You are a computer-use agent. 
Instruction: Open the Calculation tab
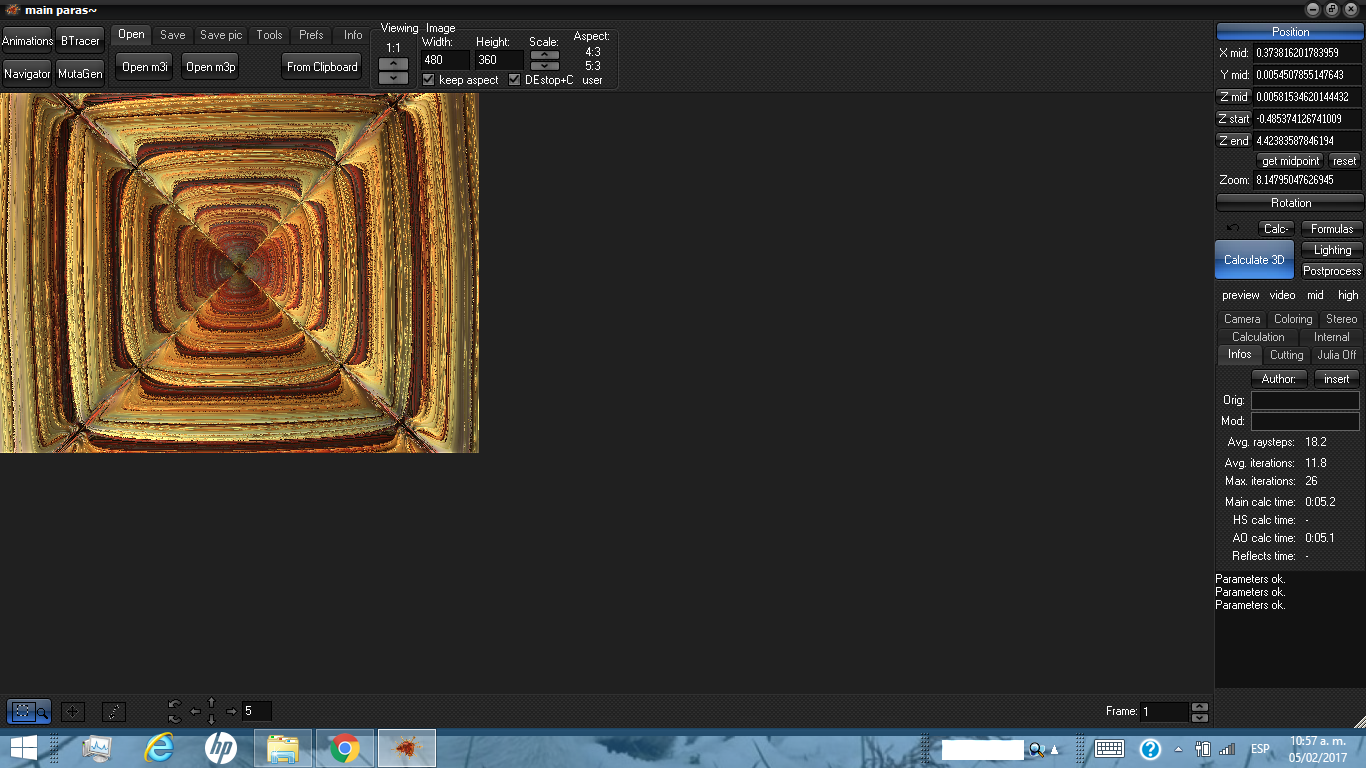pos(1258,337)
